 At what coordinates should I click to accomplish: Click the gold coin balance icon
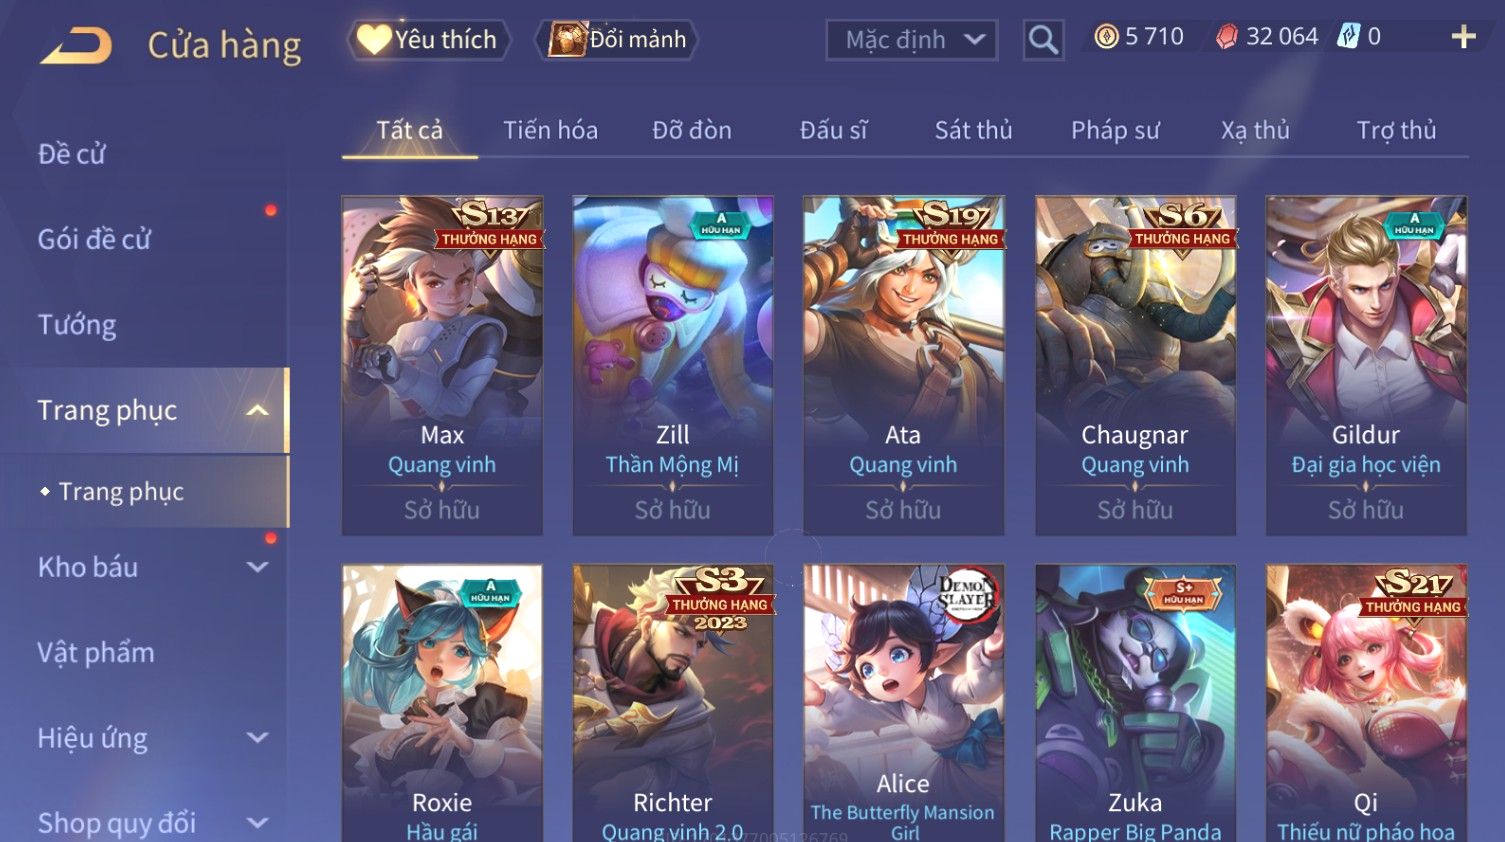point(1106,37)
